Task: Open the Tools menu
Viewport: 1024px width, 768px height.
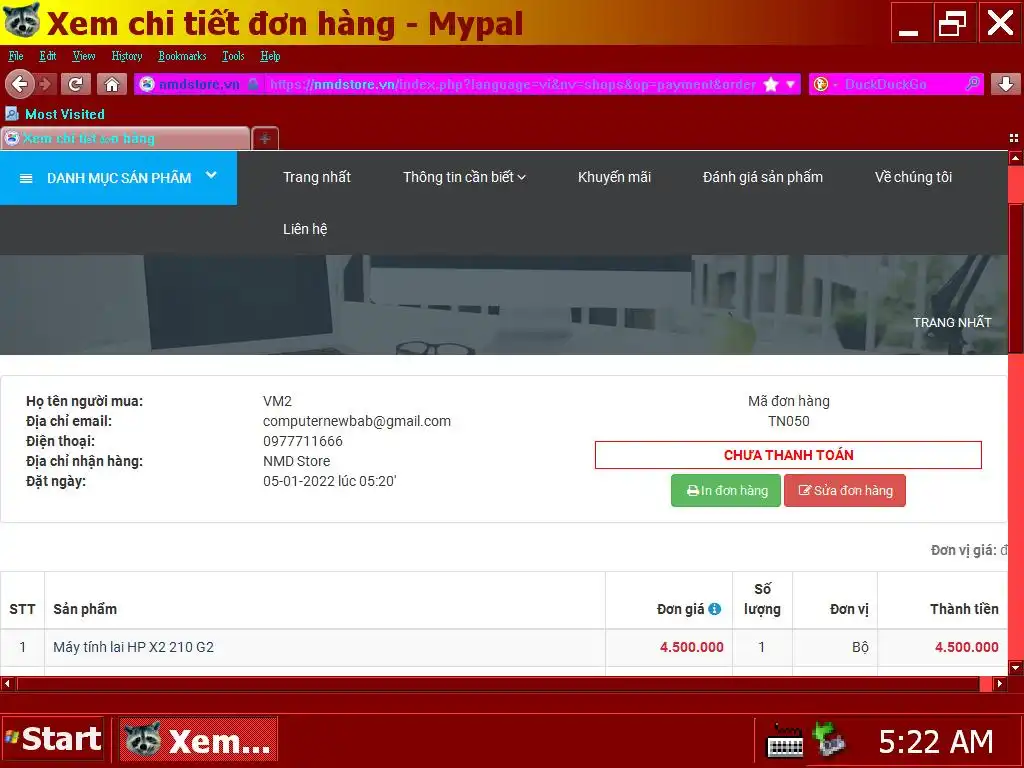Action: click(x=233, y=56)
